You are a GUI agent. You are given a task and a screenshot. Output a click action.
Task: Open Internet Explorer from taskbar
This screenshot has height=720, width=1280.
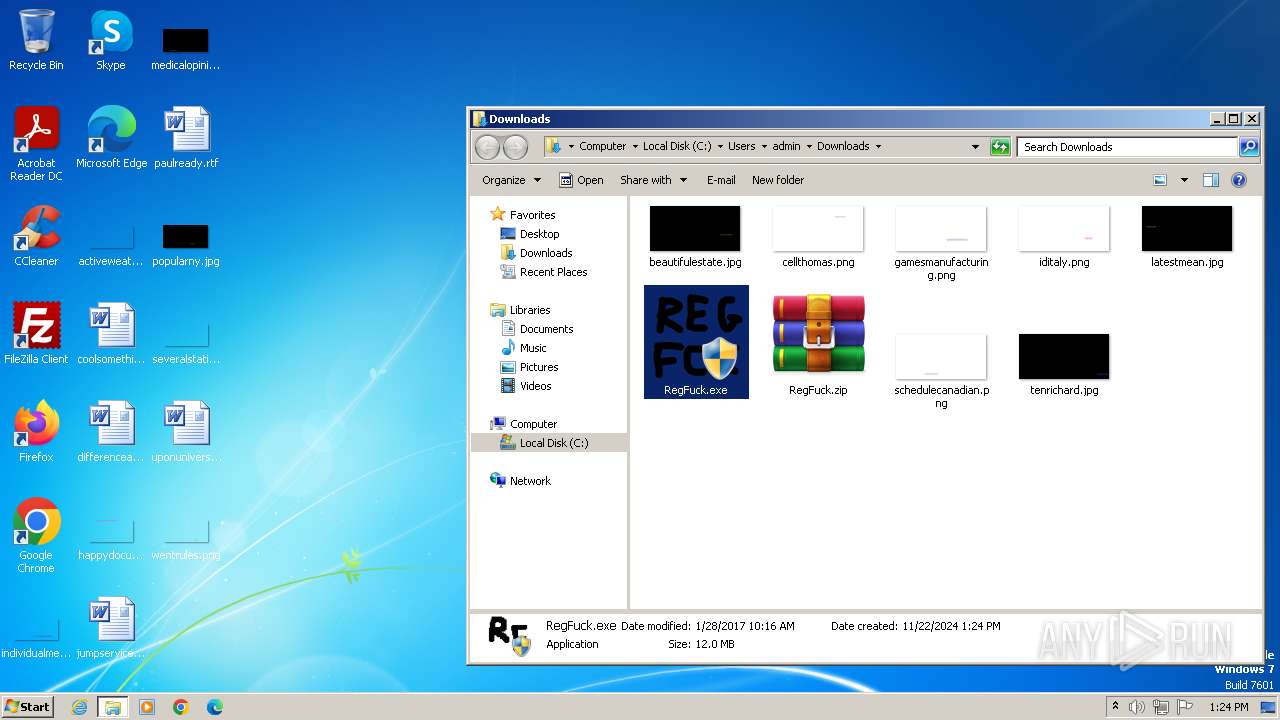(79, 707)
